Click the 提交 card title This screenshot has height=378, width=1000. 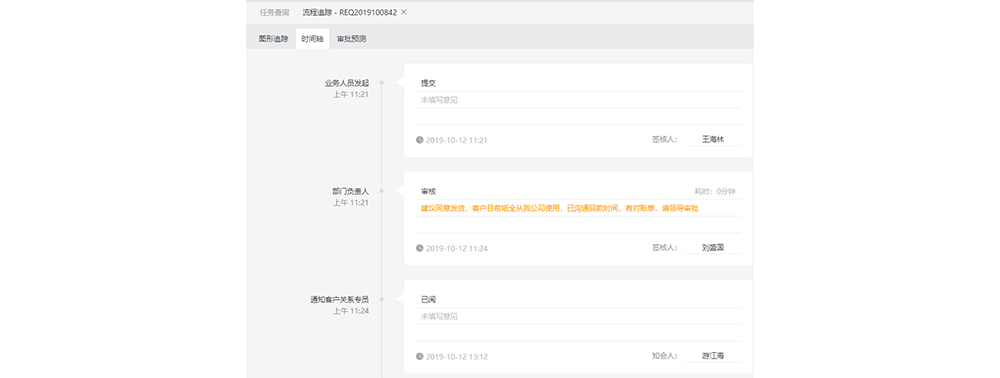tap(428, 83)
